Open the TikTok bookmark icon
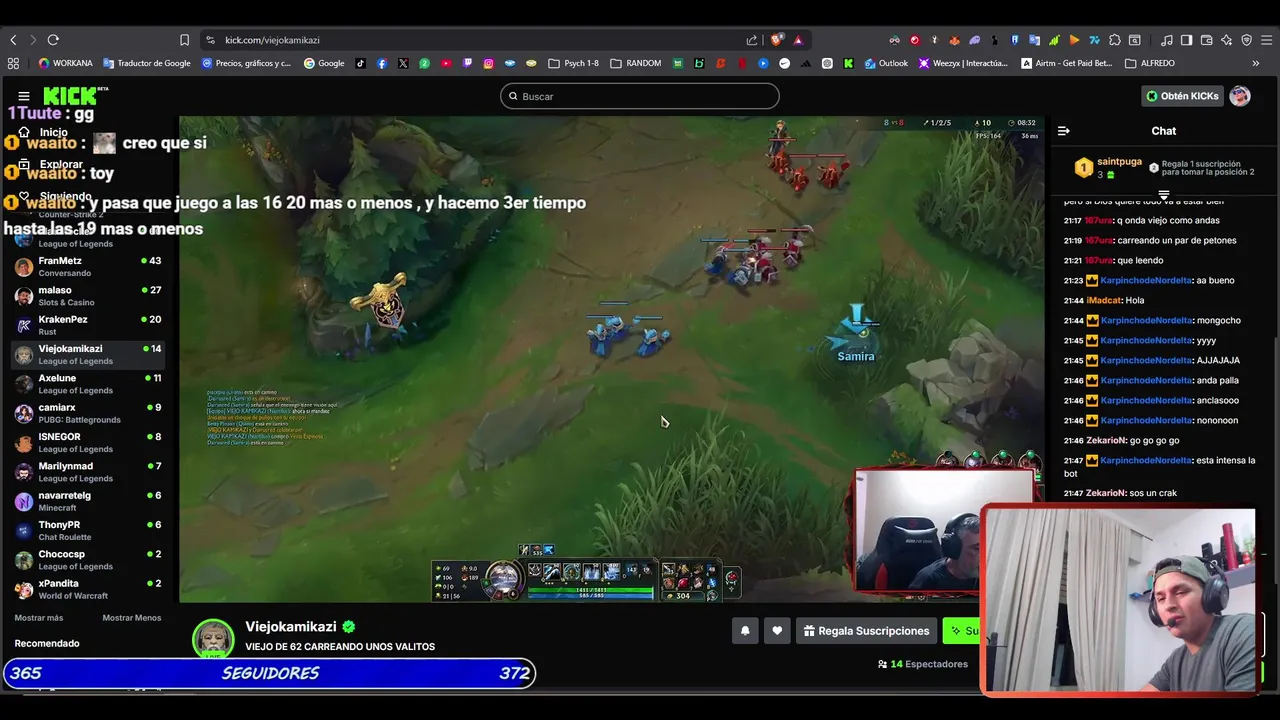The image size is (1280, 720). 360,63
